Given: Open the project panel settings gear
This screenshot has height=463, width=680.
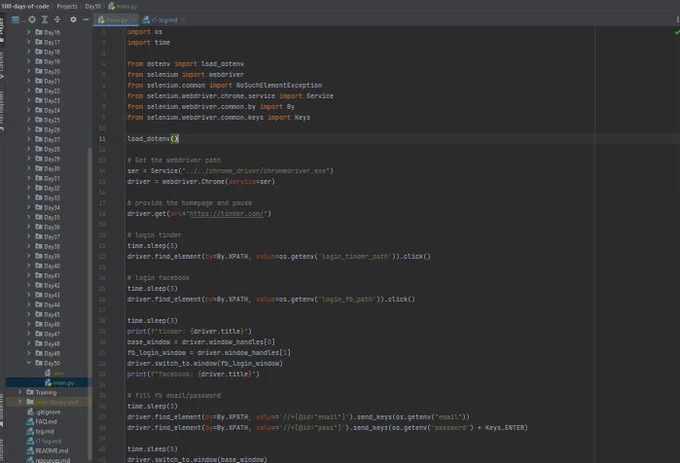Looking at the screenshot, I should tap(73, 20).
